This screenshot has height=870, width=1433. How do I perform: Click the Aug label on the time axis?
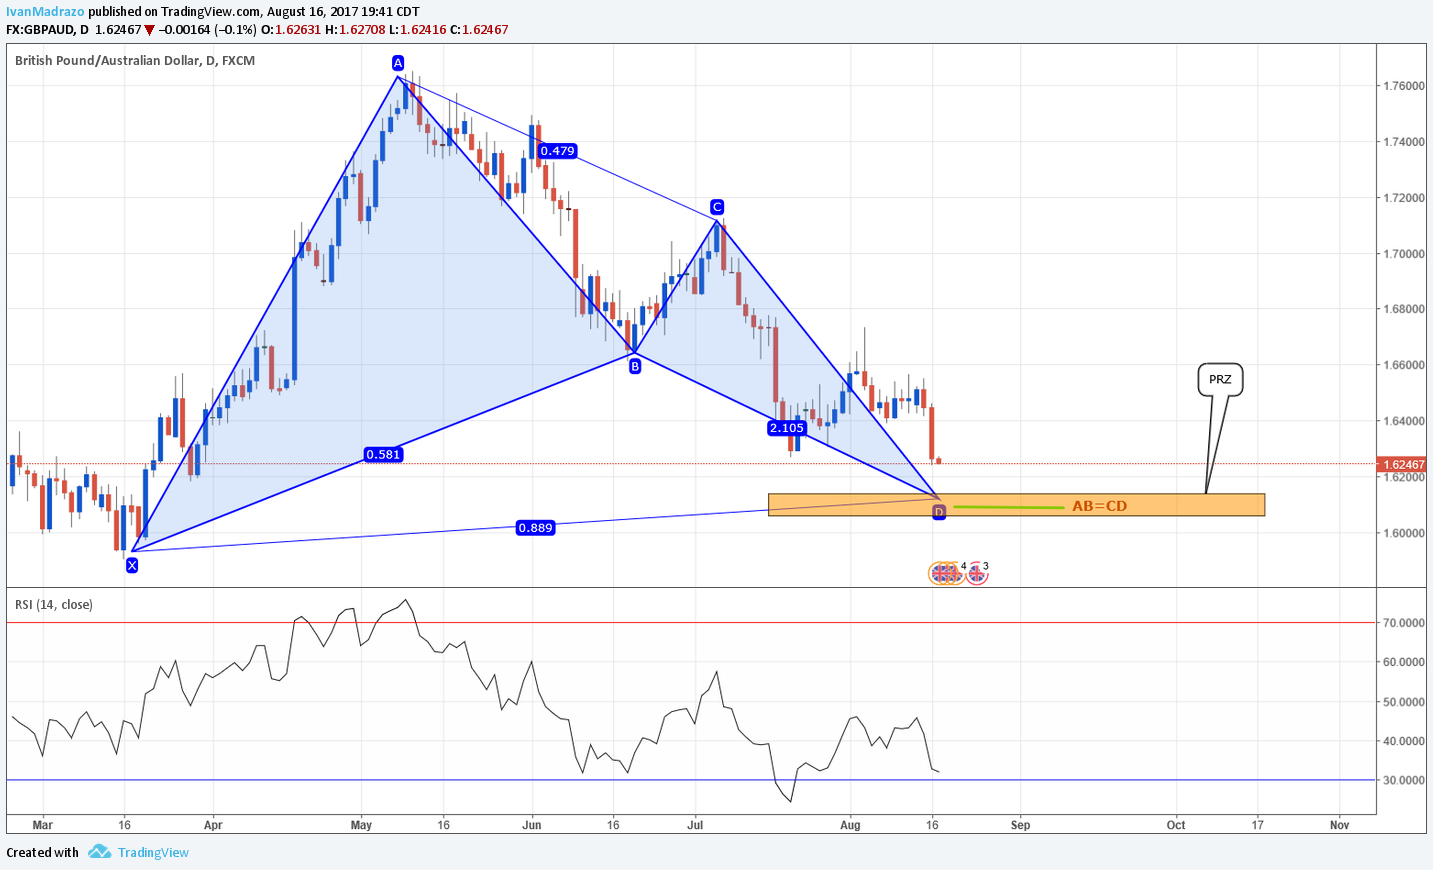(x=850, y=825)
